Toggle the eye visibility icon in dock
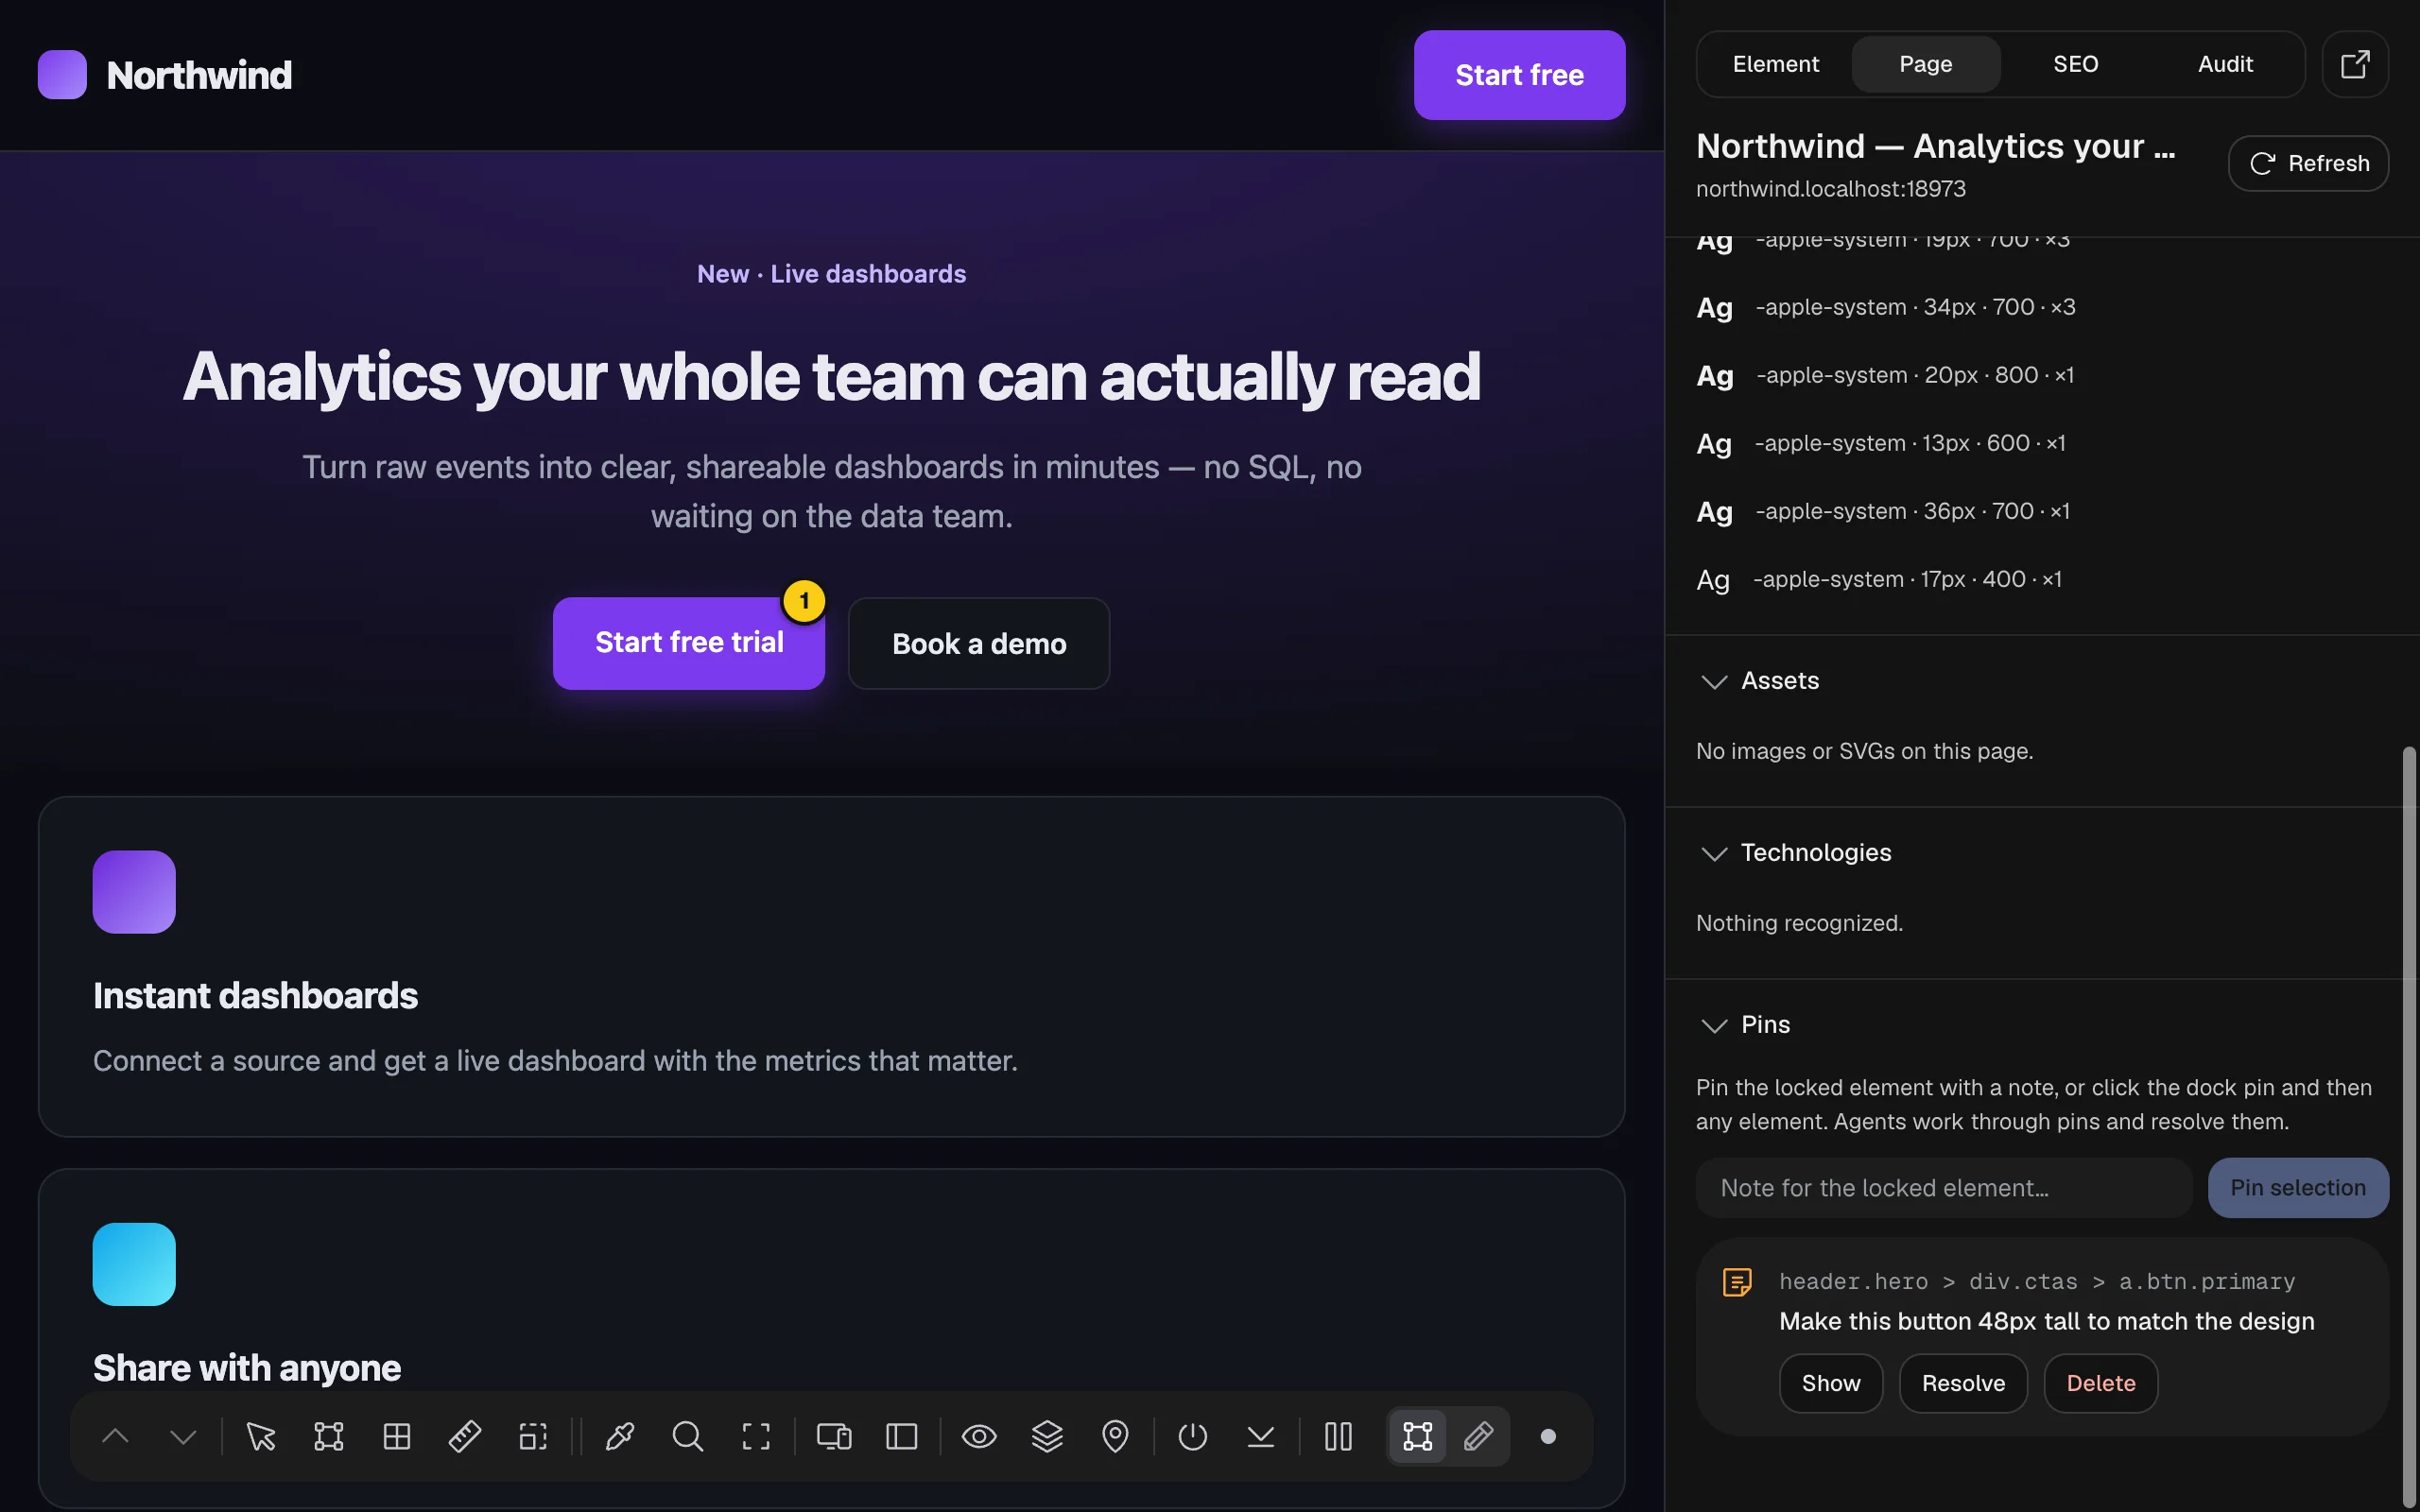Screen dimensions: 2420x1512 click(x=979, y=1437)
